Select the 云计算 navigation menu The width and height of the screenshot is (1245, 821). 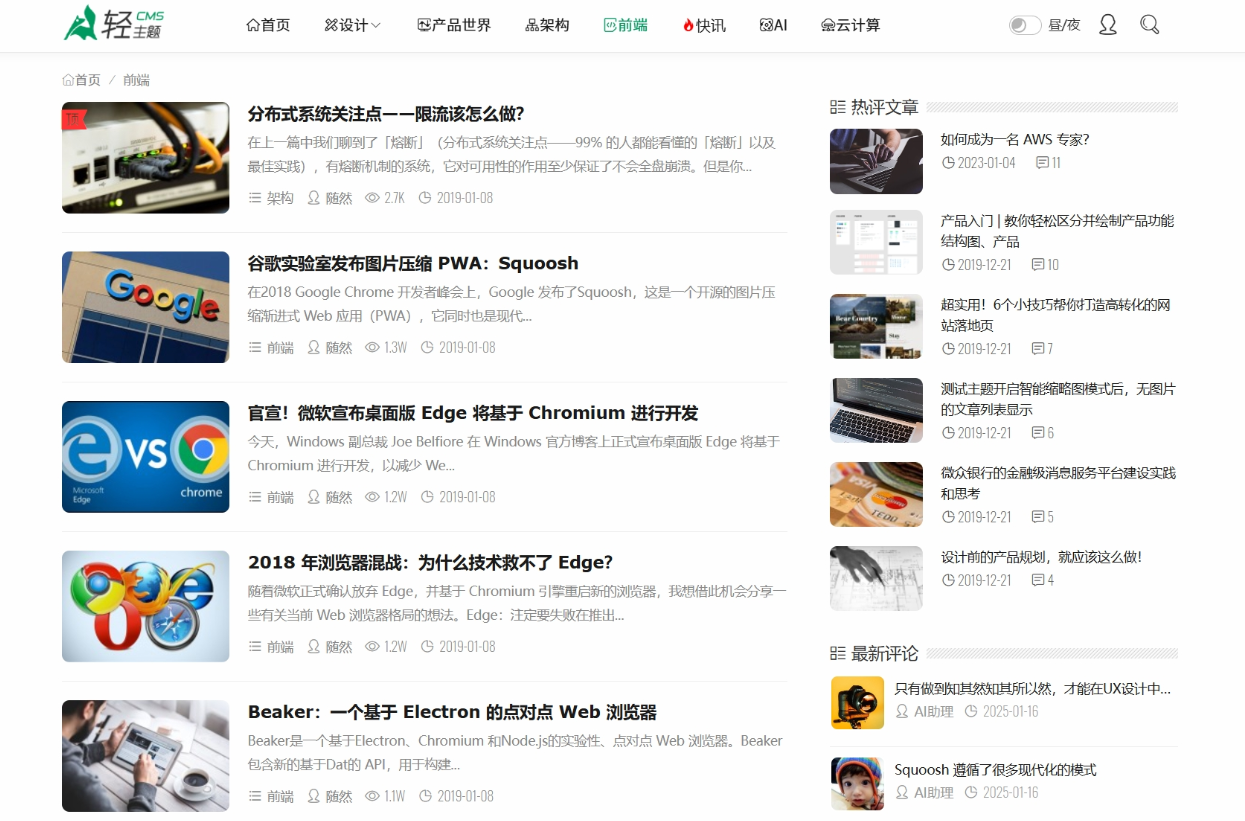point(851,24)
